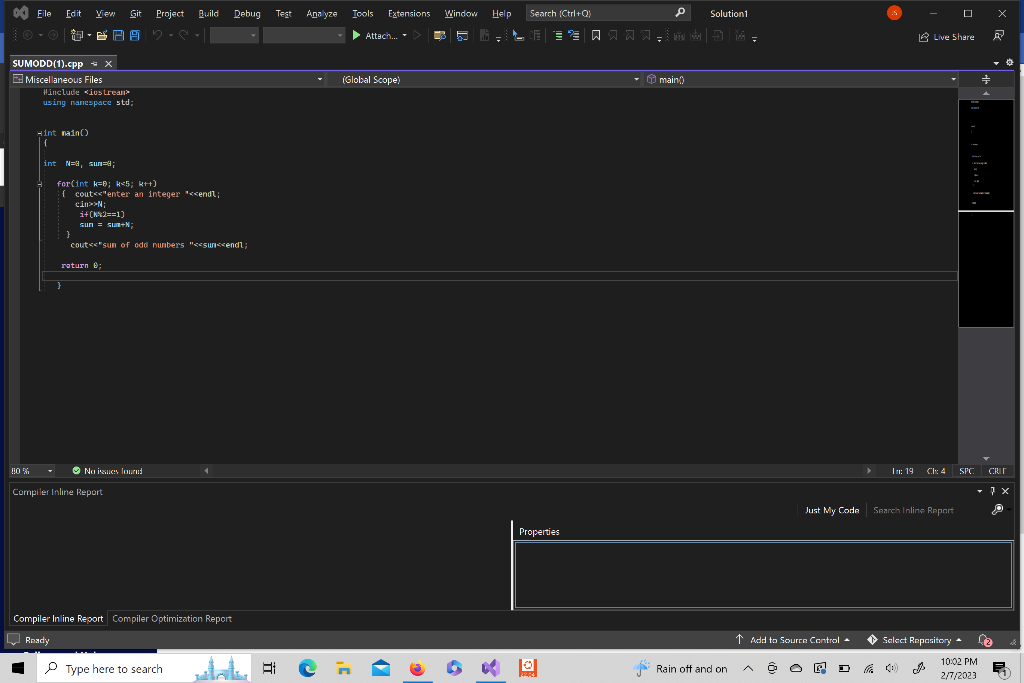Open Mail app from the taskbar
Screen dimensions: 1024x683
coord(381,668)
